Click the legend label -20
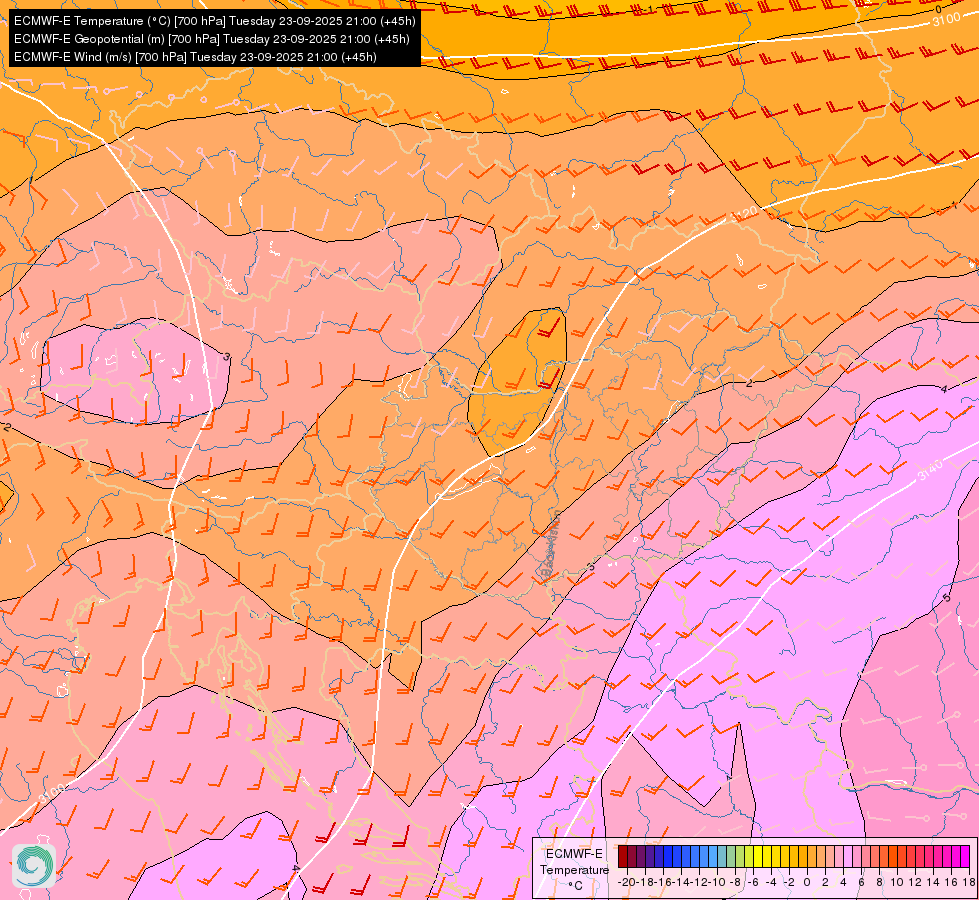Image resolution: width=979 pixels, height=900 pixels. coord(627,883)
